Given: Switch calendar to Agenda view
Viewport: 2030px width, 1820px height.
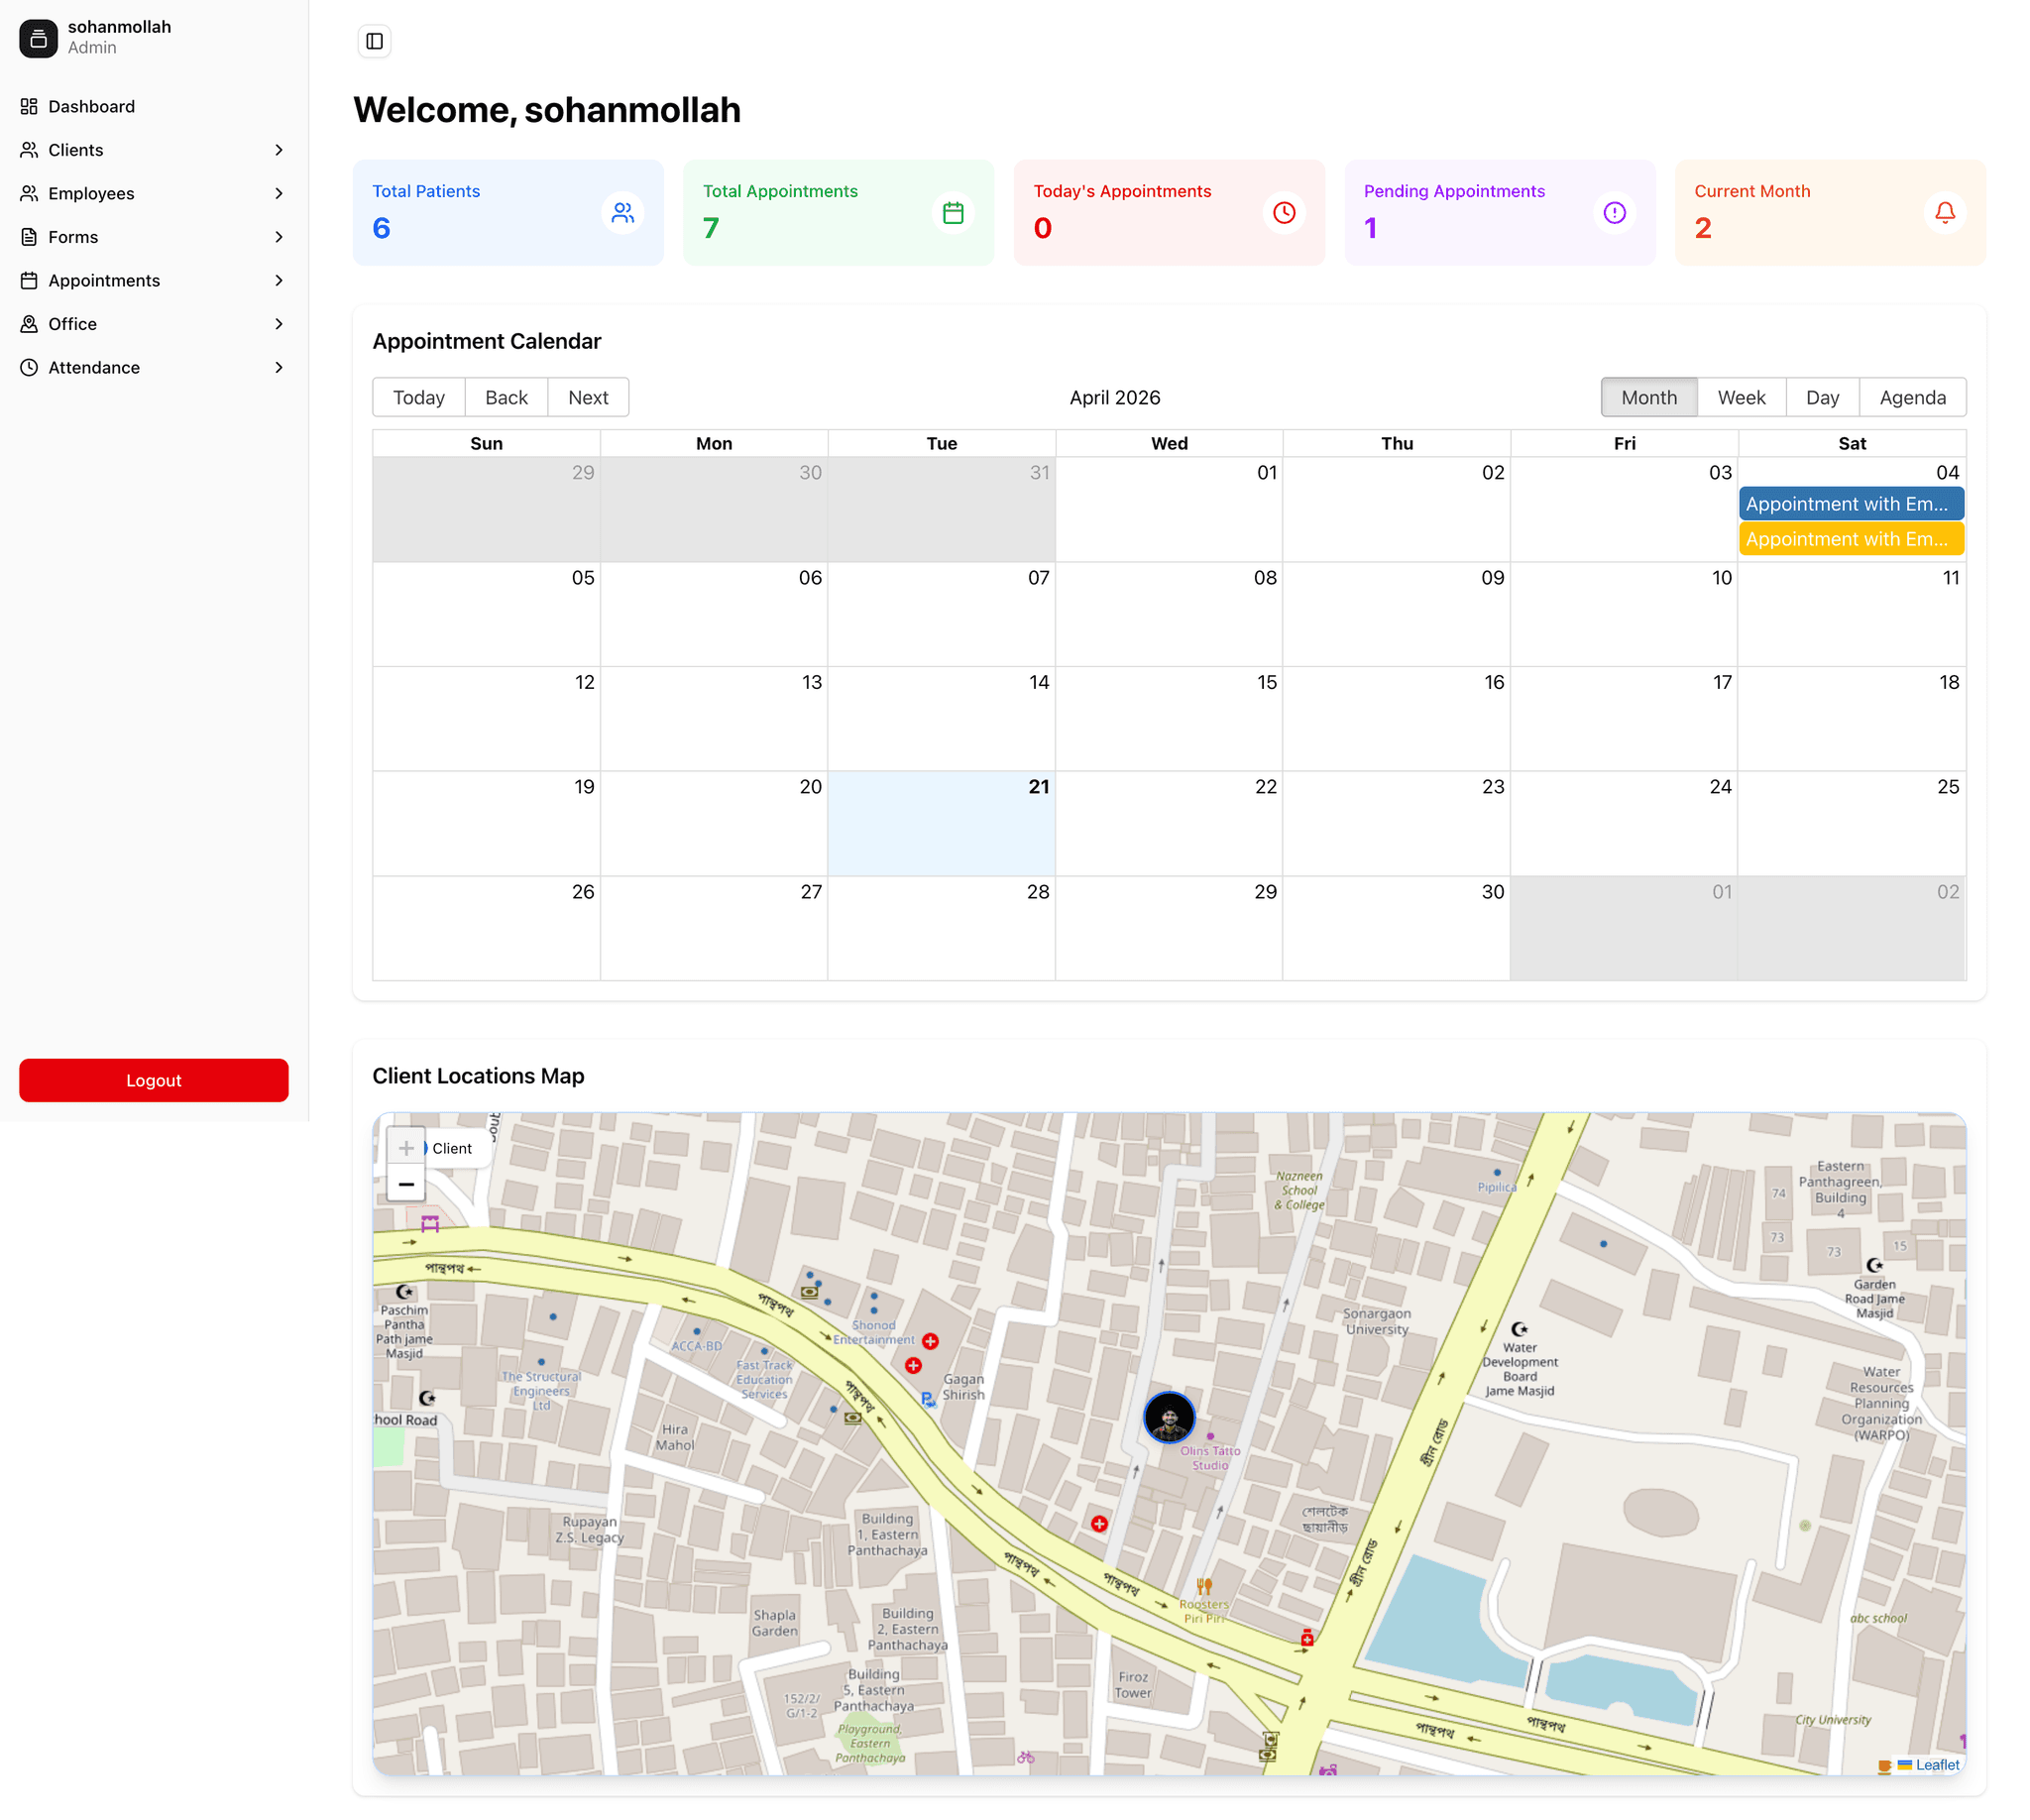Looking at the screenshot, I should point(1911,397).
